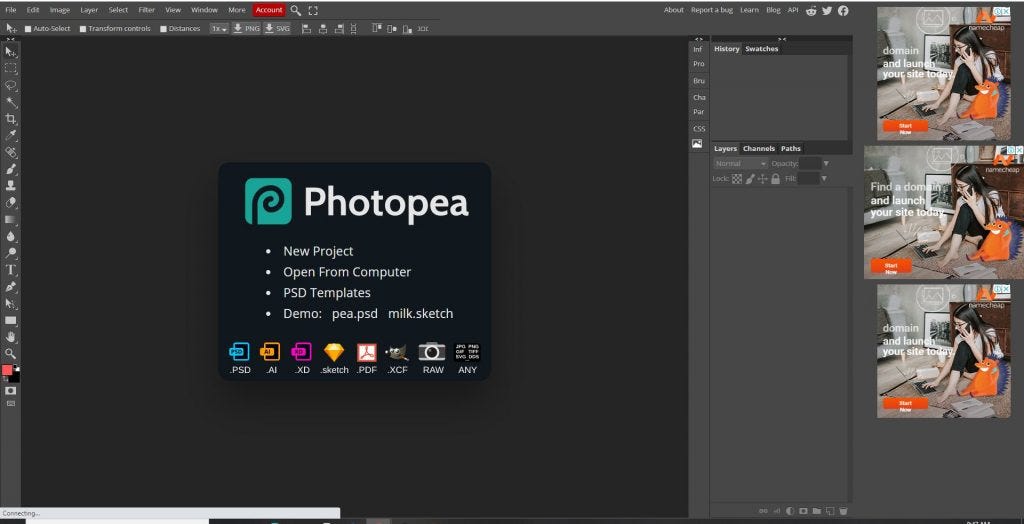The image size is (1024, 524).
Task: Select the Rectangle shape tool
Action: (x=10, y=321)
